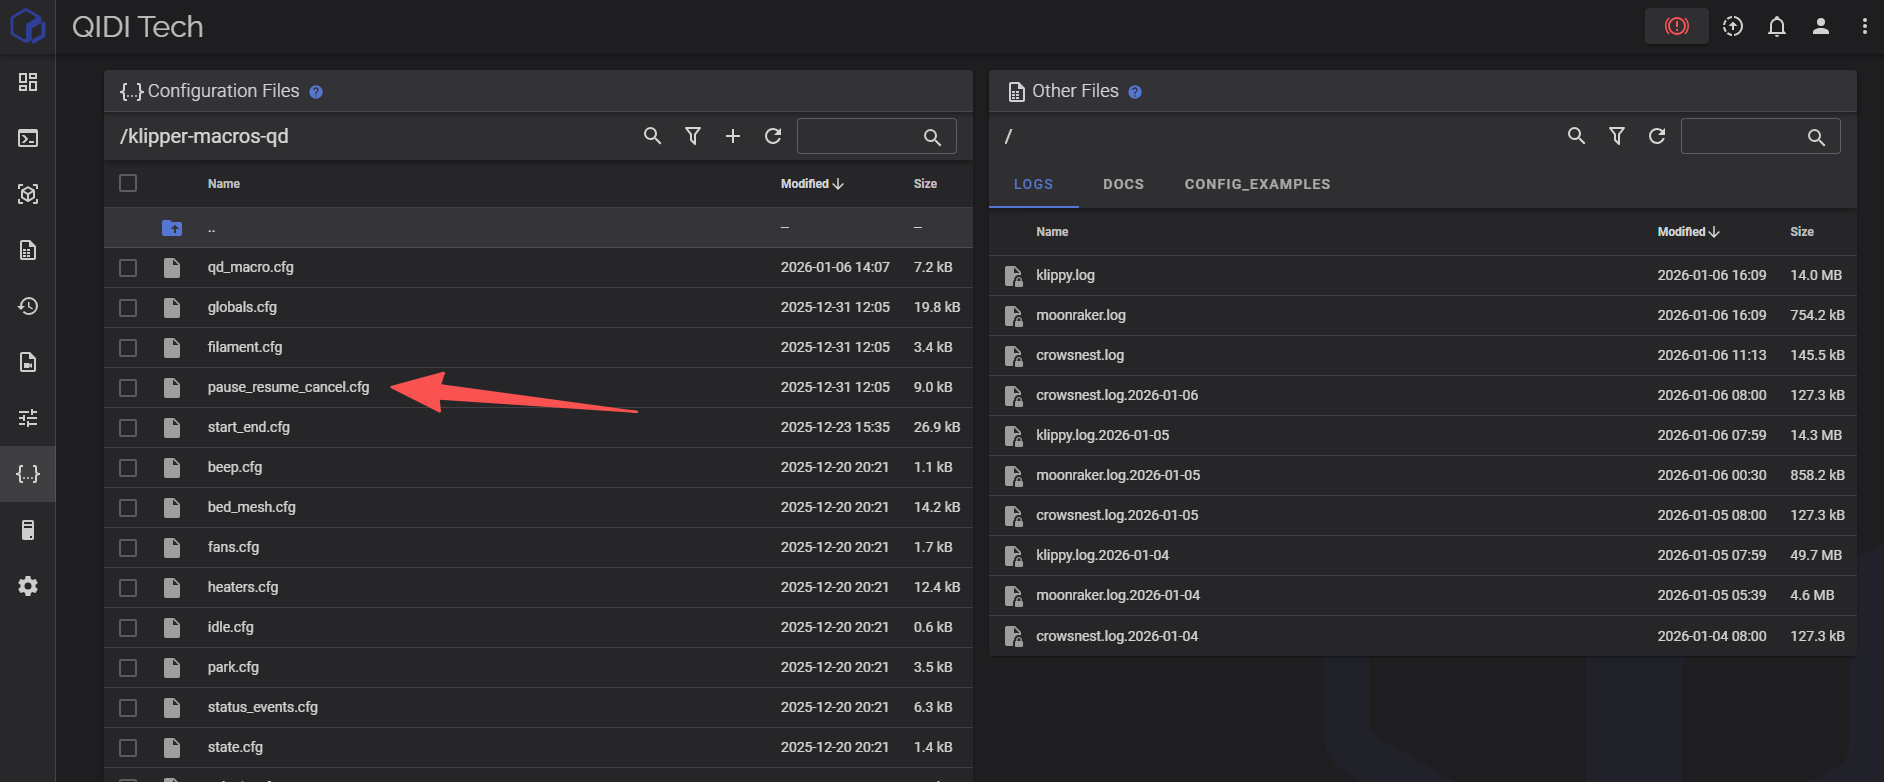This screenshot has height=782, width=1884.
Task: Open the print history sidebar icon
Action: (28, 306)
